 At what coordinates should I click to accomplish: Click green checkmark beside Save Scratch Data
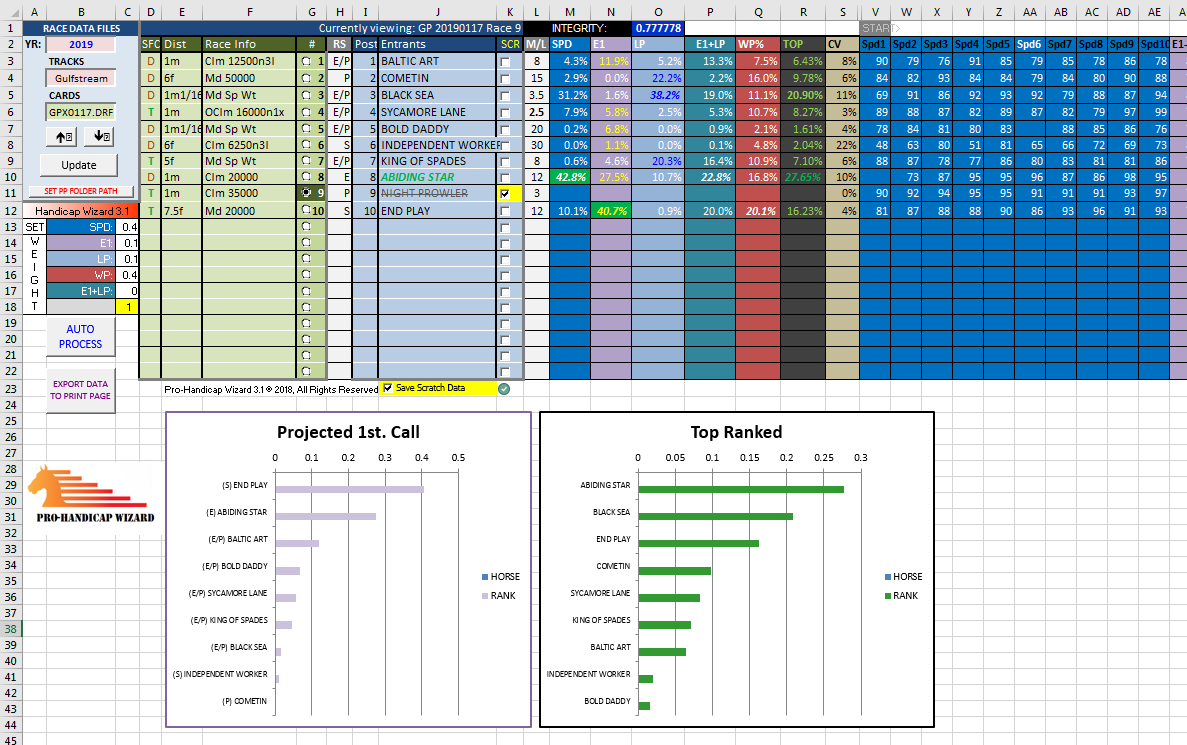pos(504,389)
